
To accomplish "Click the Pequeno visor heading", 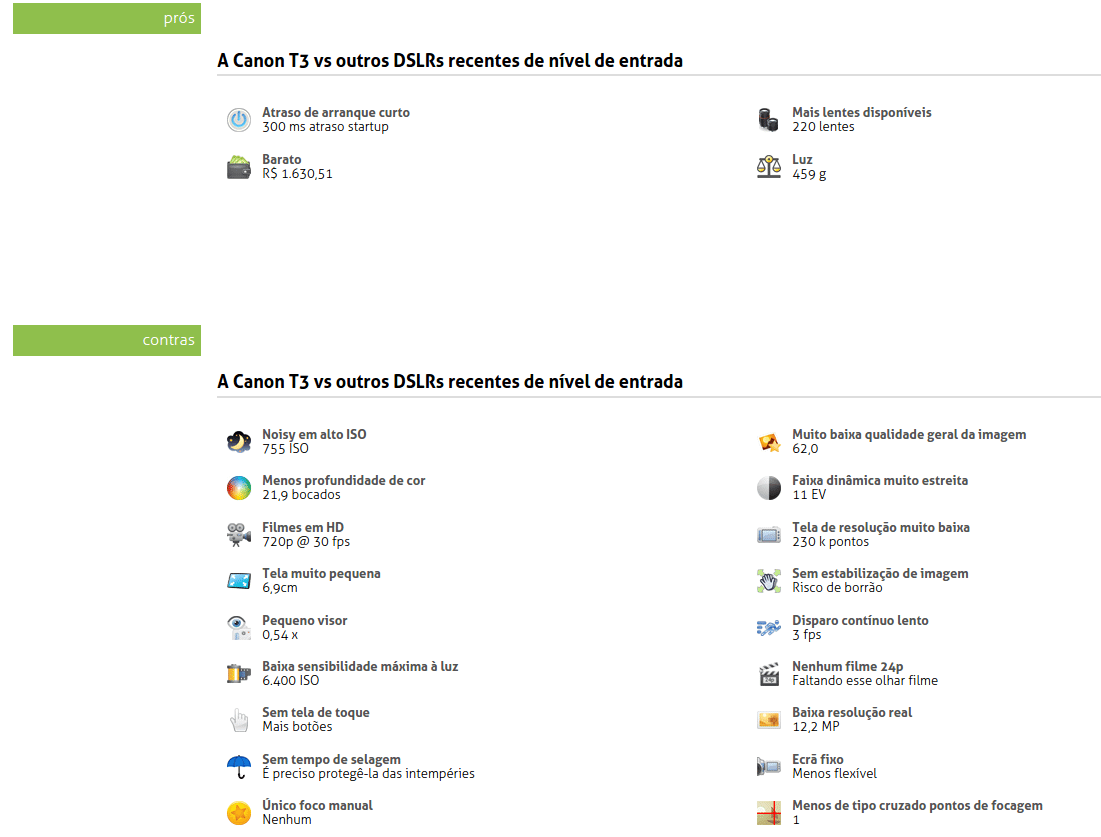I will [304, 621].
